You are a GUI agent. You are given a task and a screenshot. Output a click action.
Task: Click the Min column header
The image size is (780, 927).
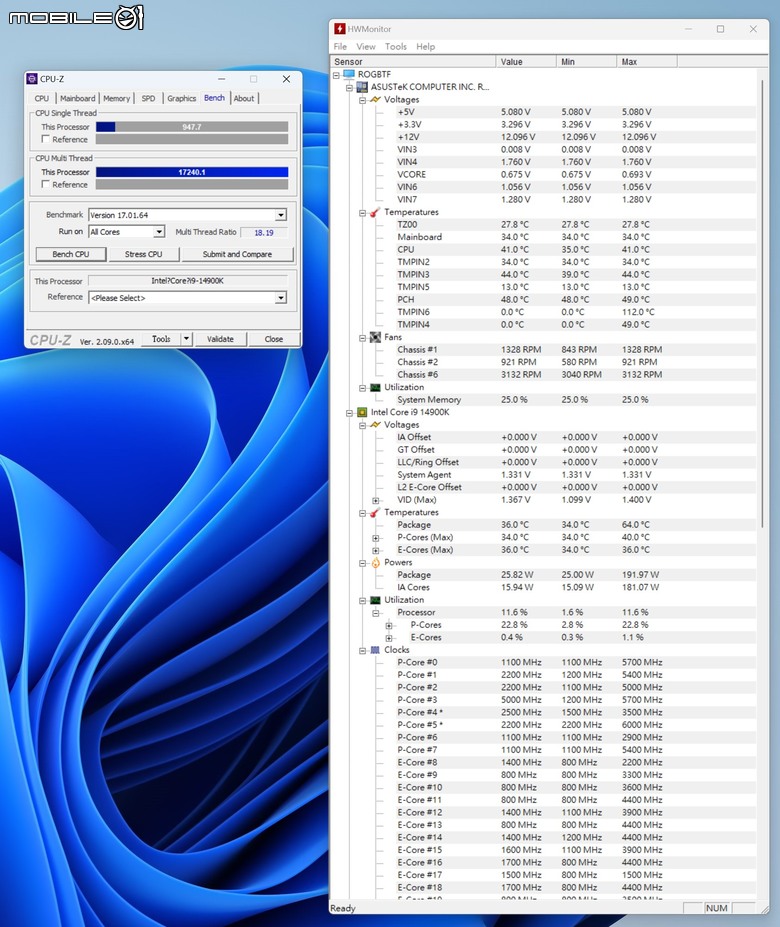pos(586,61)
